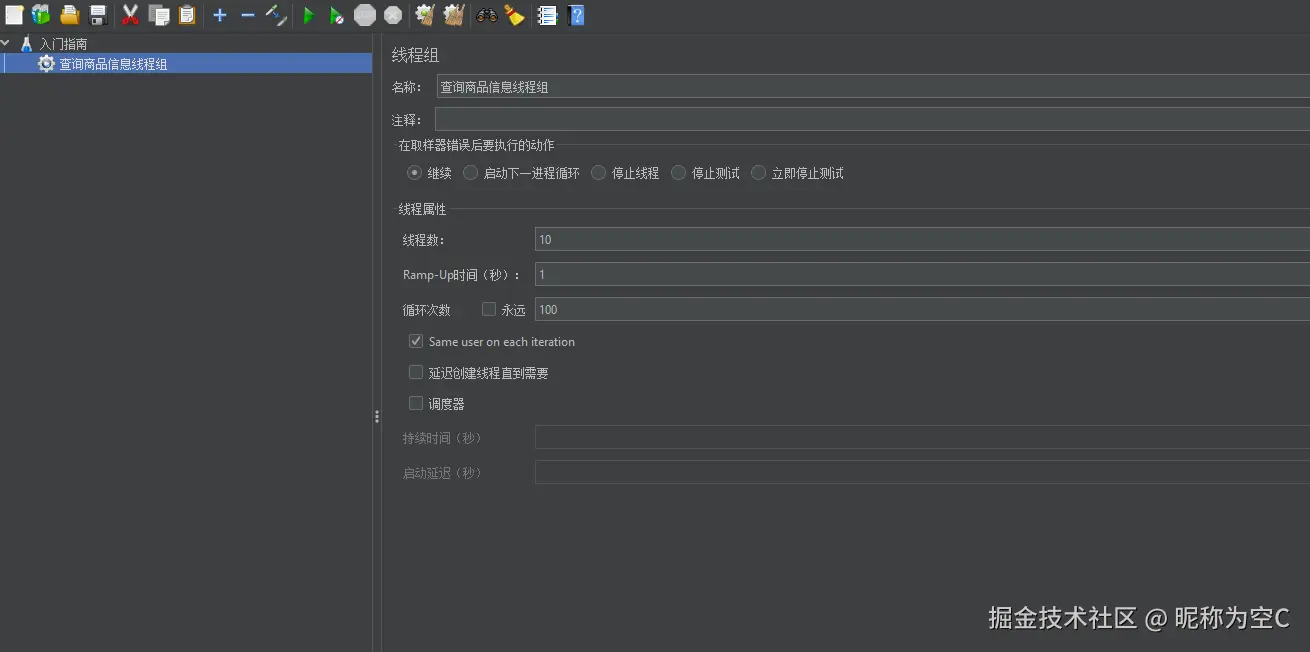1310x652 pixels.
Task: Click the 持续时间（秒） input field
Action: click(922, 437)
